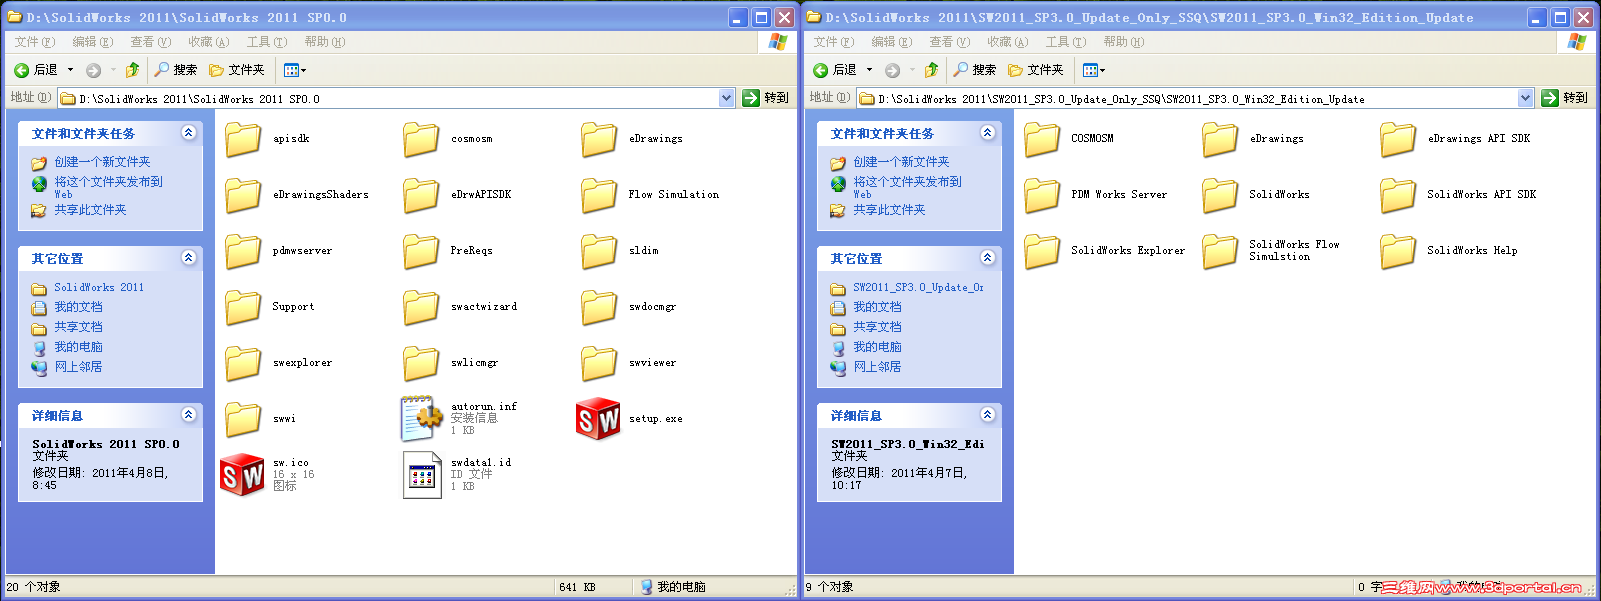Open the SolidWorks Flow Simulation folder

click(1220, 251)
